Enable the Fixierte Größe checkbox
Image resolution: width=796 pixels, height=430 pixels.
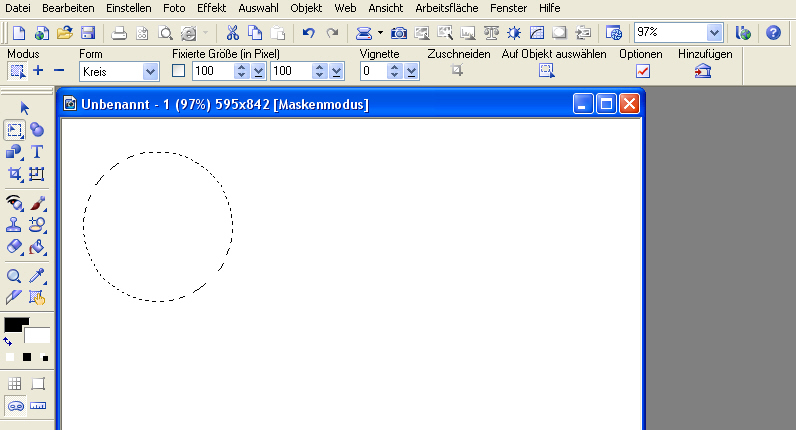179,71
